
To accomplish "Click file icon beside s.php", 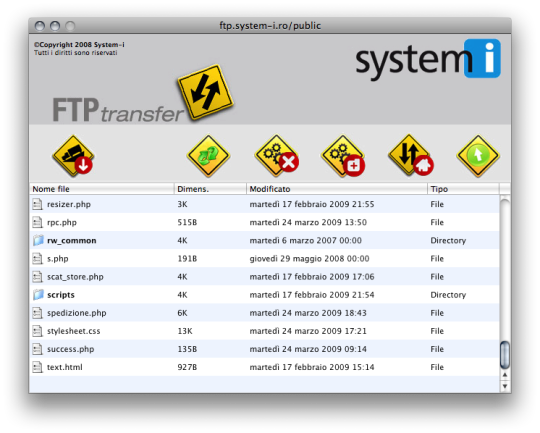I will [x=37, y=258].
